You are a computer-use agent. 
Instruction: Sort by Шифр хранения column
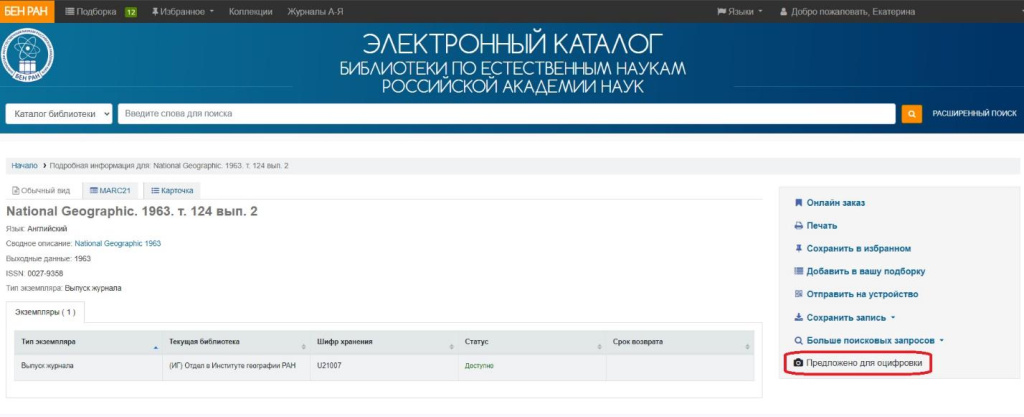click(385, 342)
